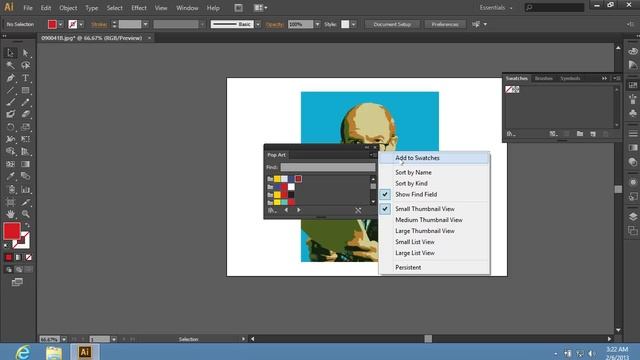Click the Document Setup button
Image resolution: width=640 pixels, height=360 pixels.
coord(392,24)
